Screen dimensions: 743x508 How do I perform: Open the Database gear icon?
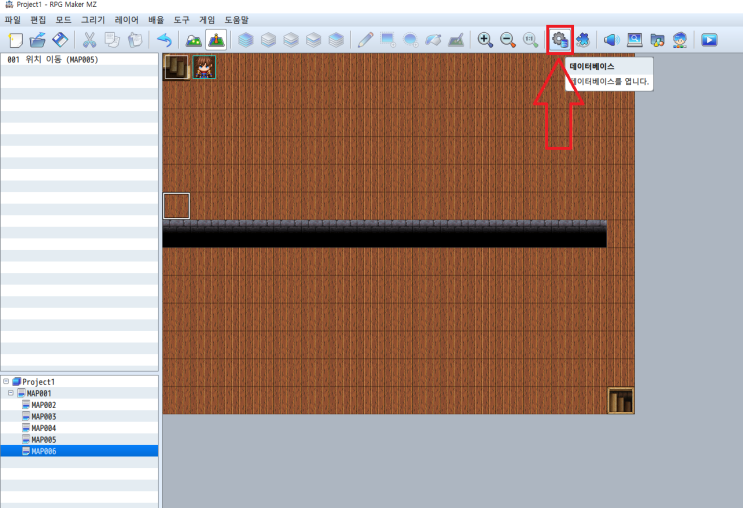(560, 40)
